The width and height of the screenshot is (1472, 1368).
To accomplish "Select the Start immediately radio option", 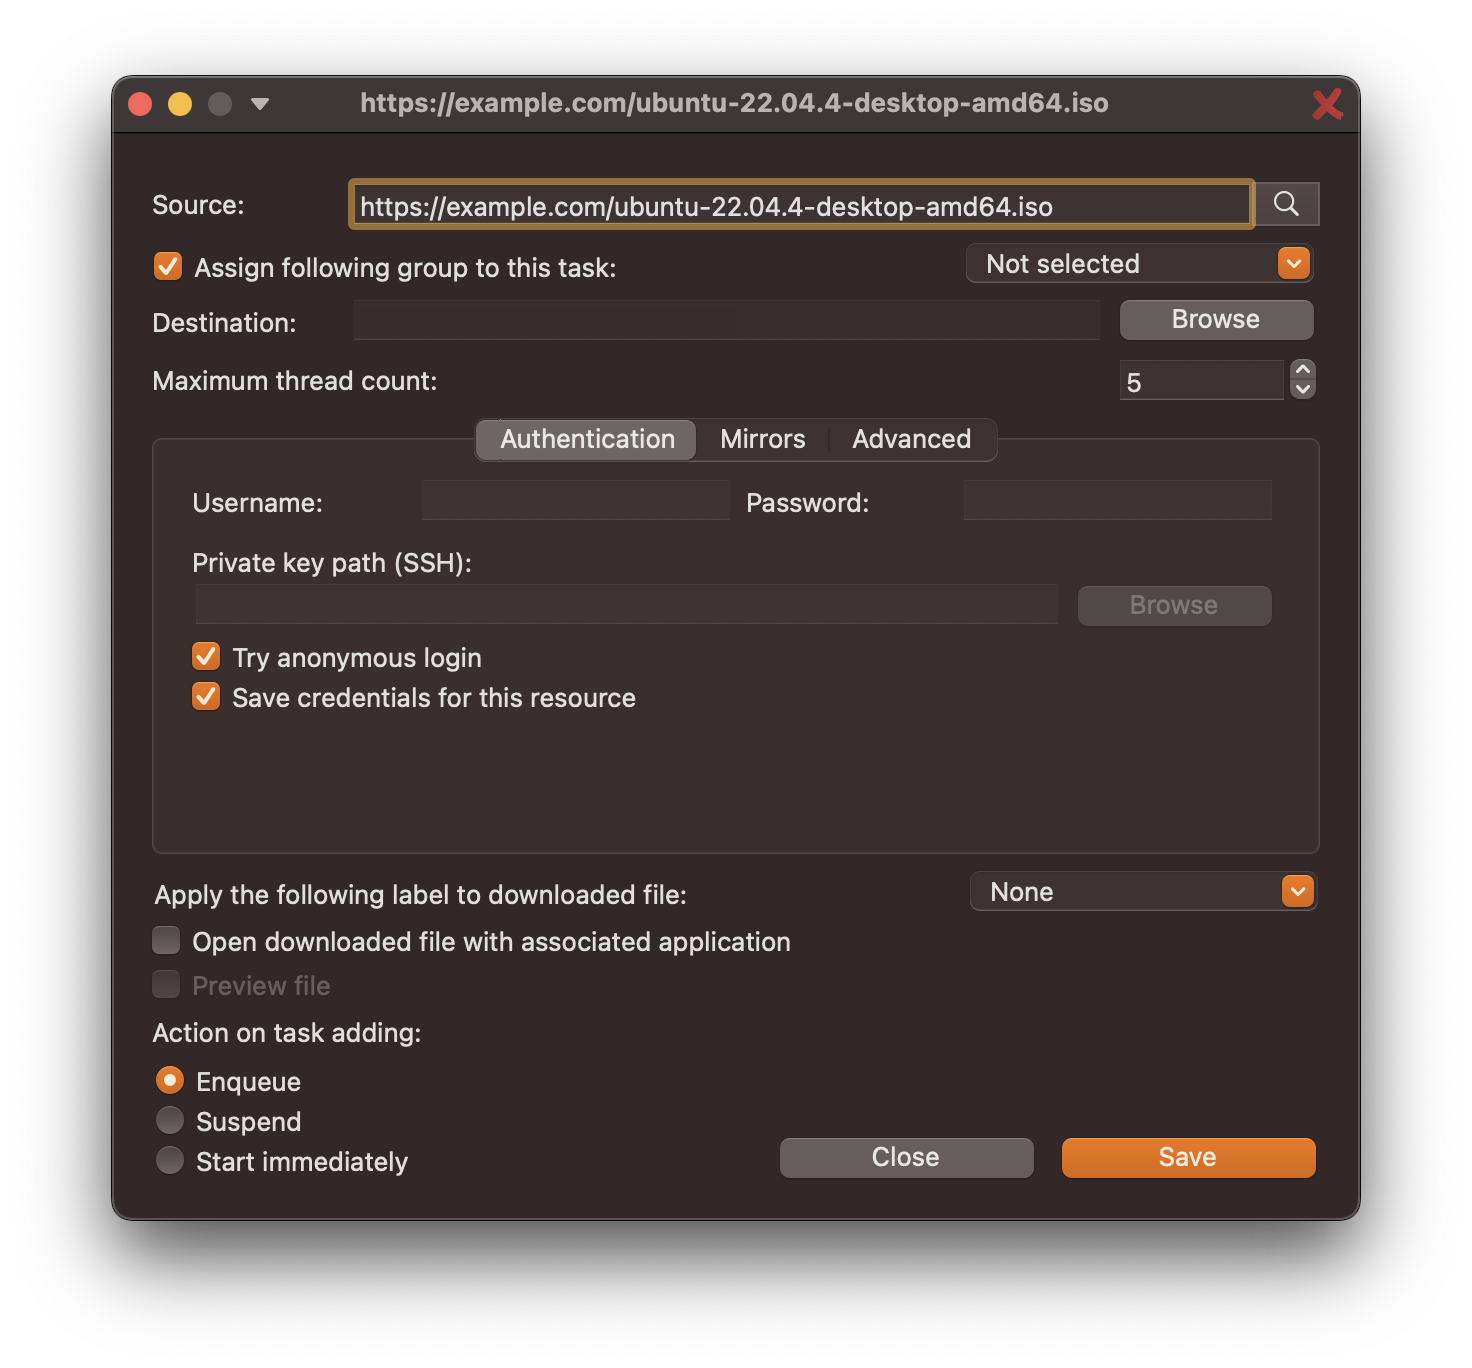I will pyautogui.click(x=170, y=1161).
